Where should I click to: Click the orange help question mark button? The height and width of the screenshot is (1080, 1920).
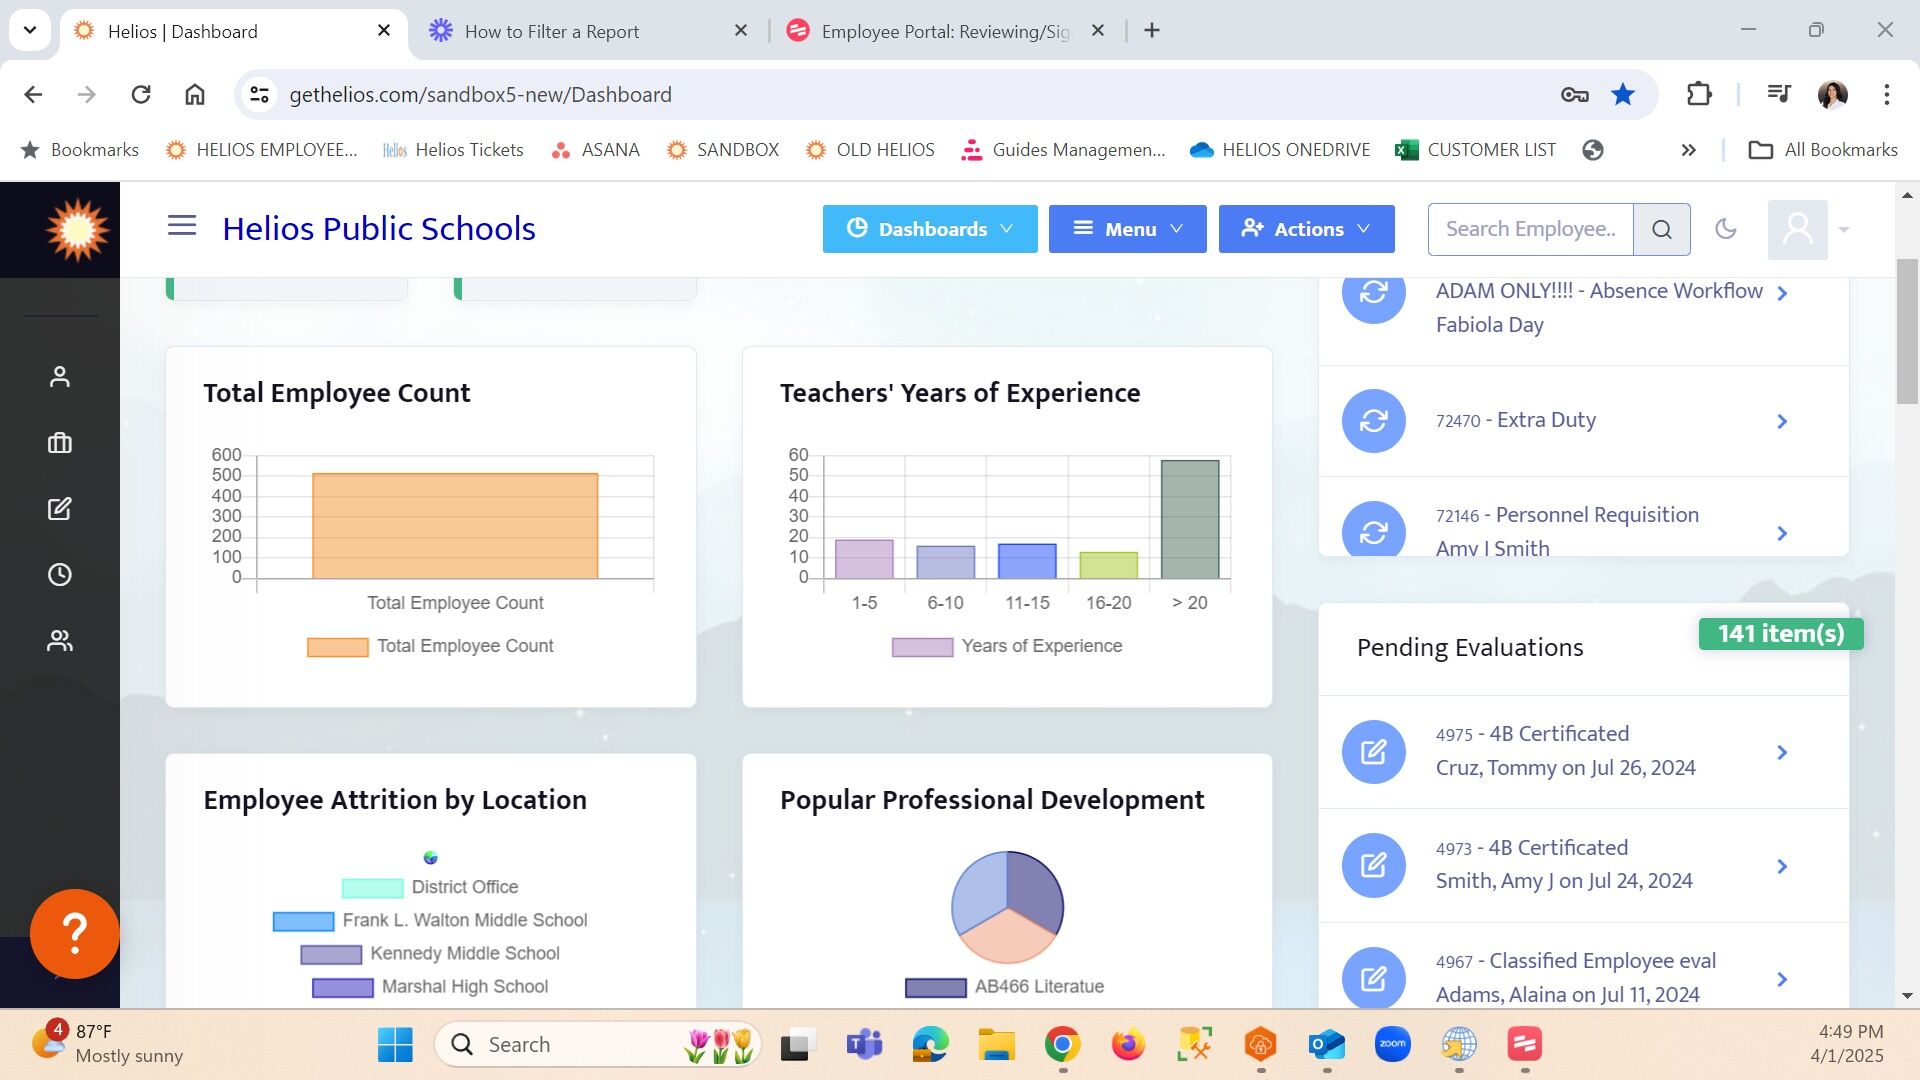click(75, 934)
